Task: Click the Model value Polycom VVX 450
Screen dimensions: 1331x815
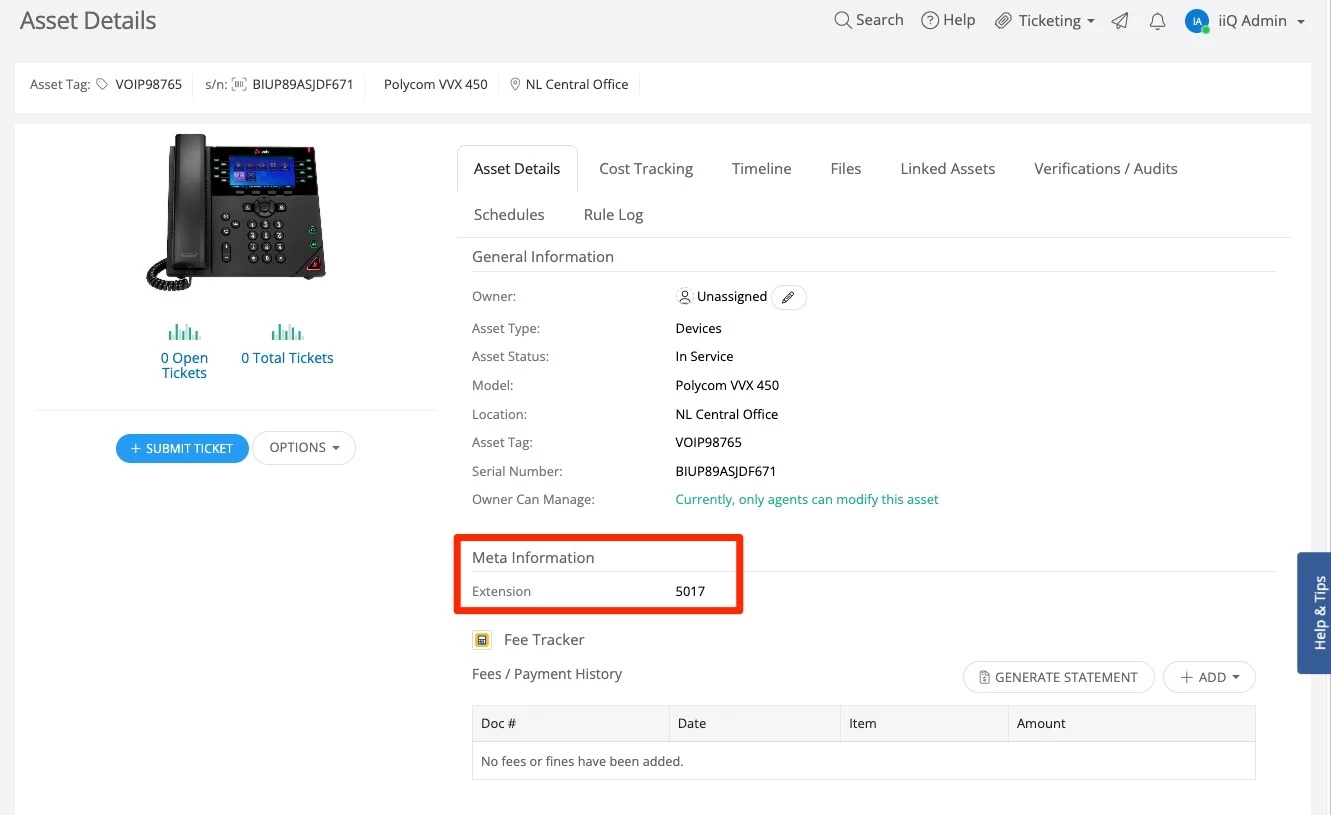Action: [x=727, y=385]
